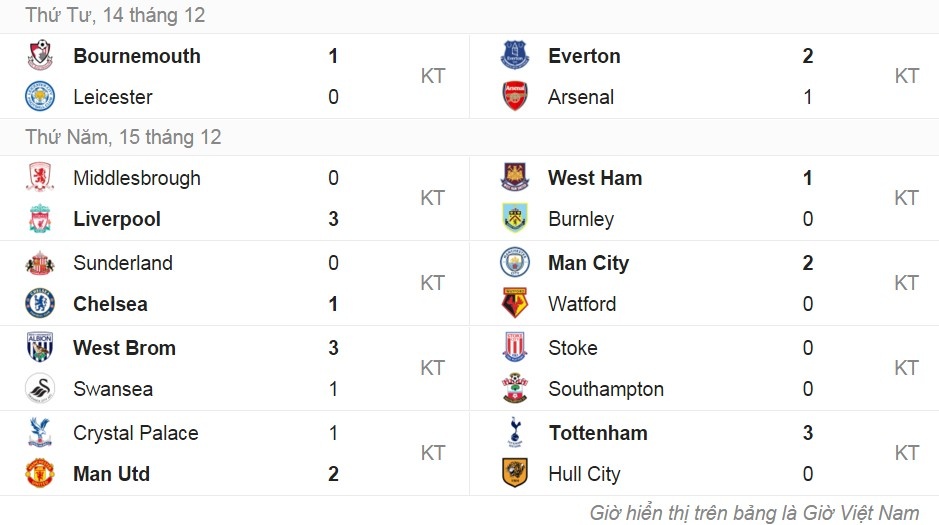The image size is (939, 525).
Task: Click the Watford club crest
Action: click(514, 304)
